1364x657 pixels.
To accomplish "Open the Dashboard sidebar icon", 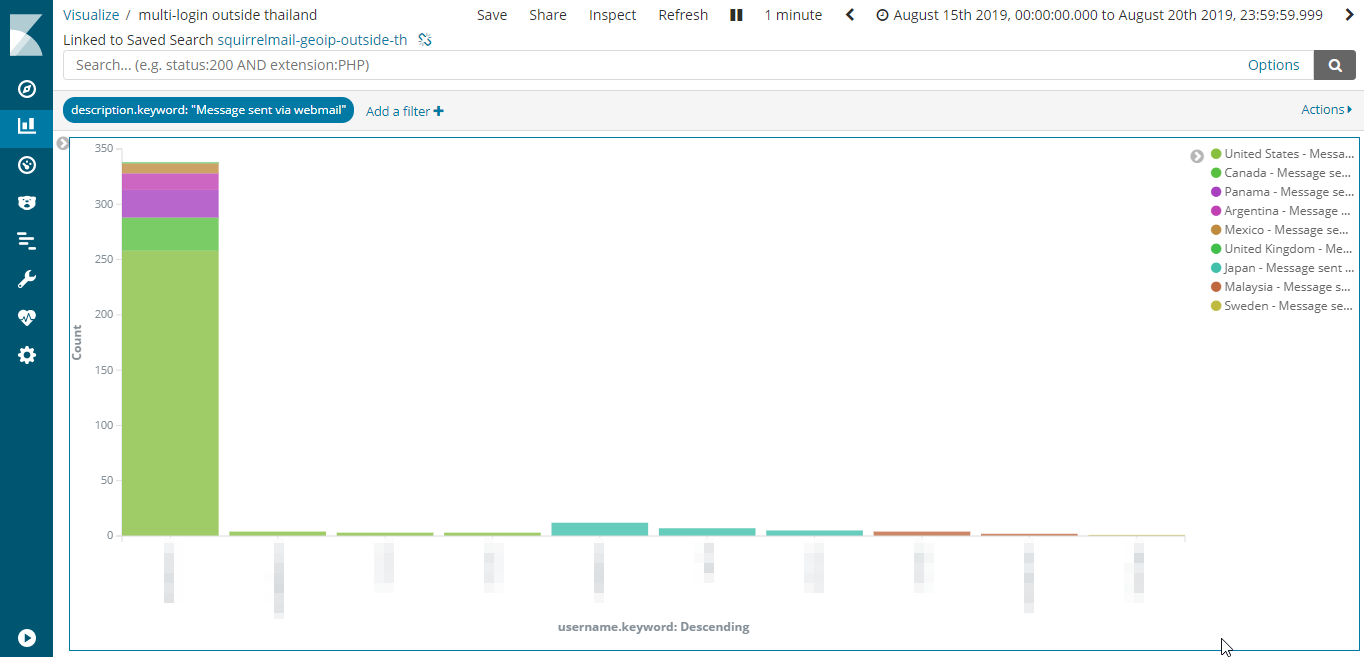I will (x=27, y=165).
